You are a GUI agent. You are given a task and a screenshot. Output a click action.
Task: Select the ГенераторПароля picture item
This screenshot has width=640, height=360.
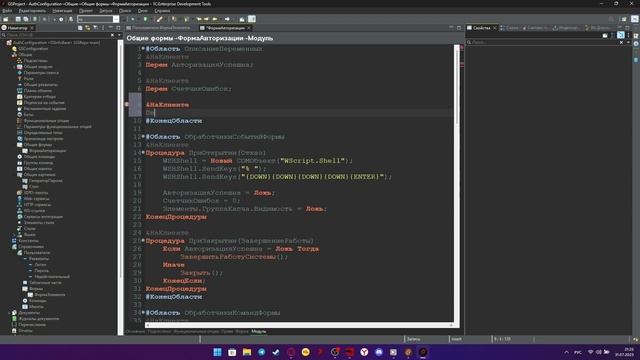pyautogui.click(x=45, y=180)
